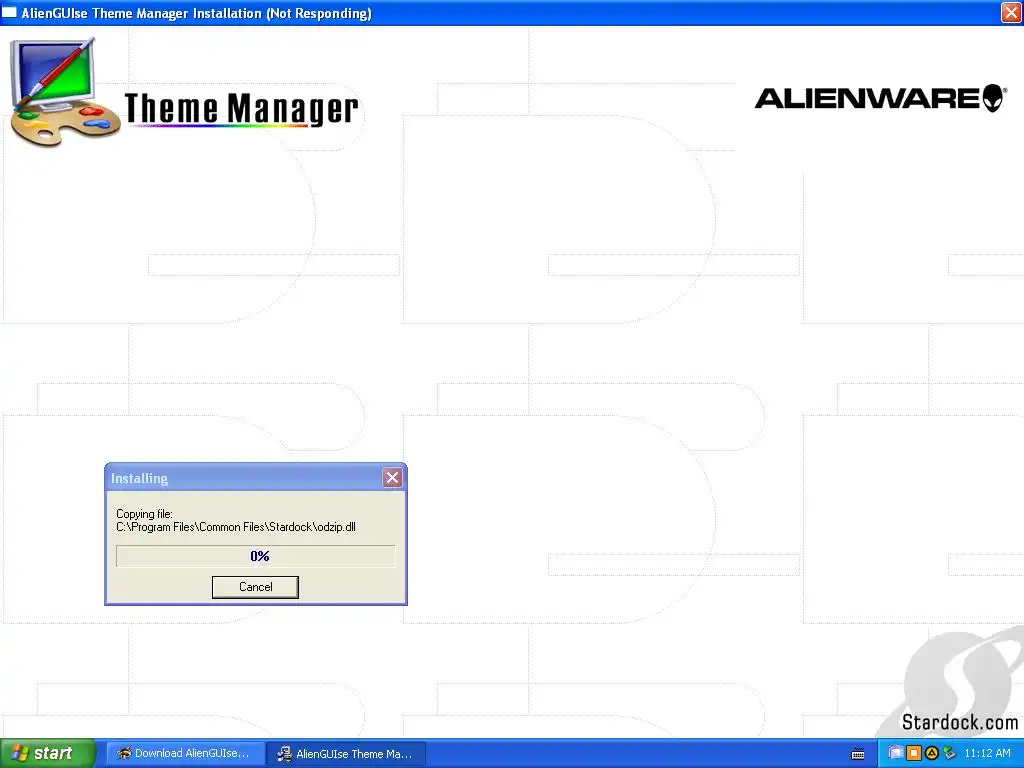Click the Theme Manager palette logo icon

[64, 92]
